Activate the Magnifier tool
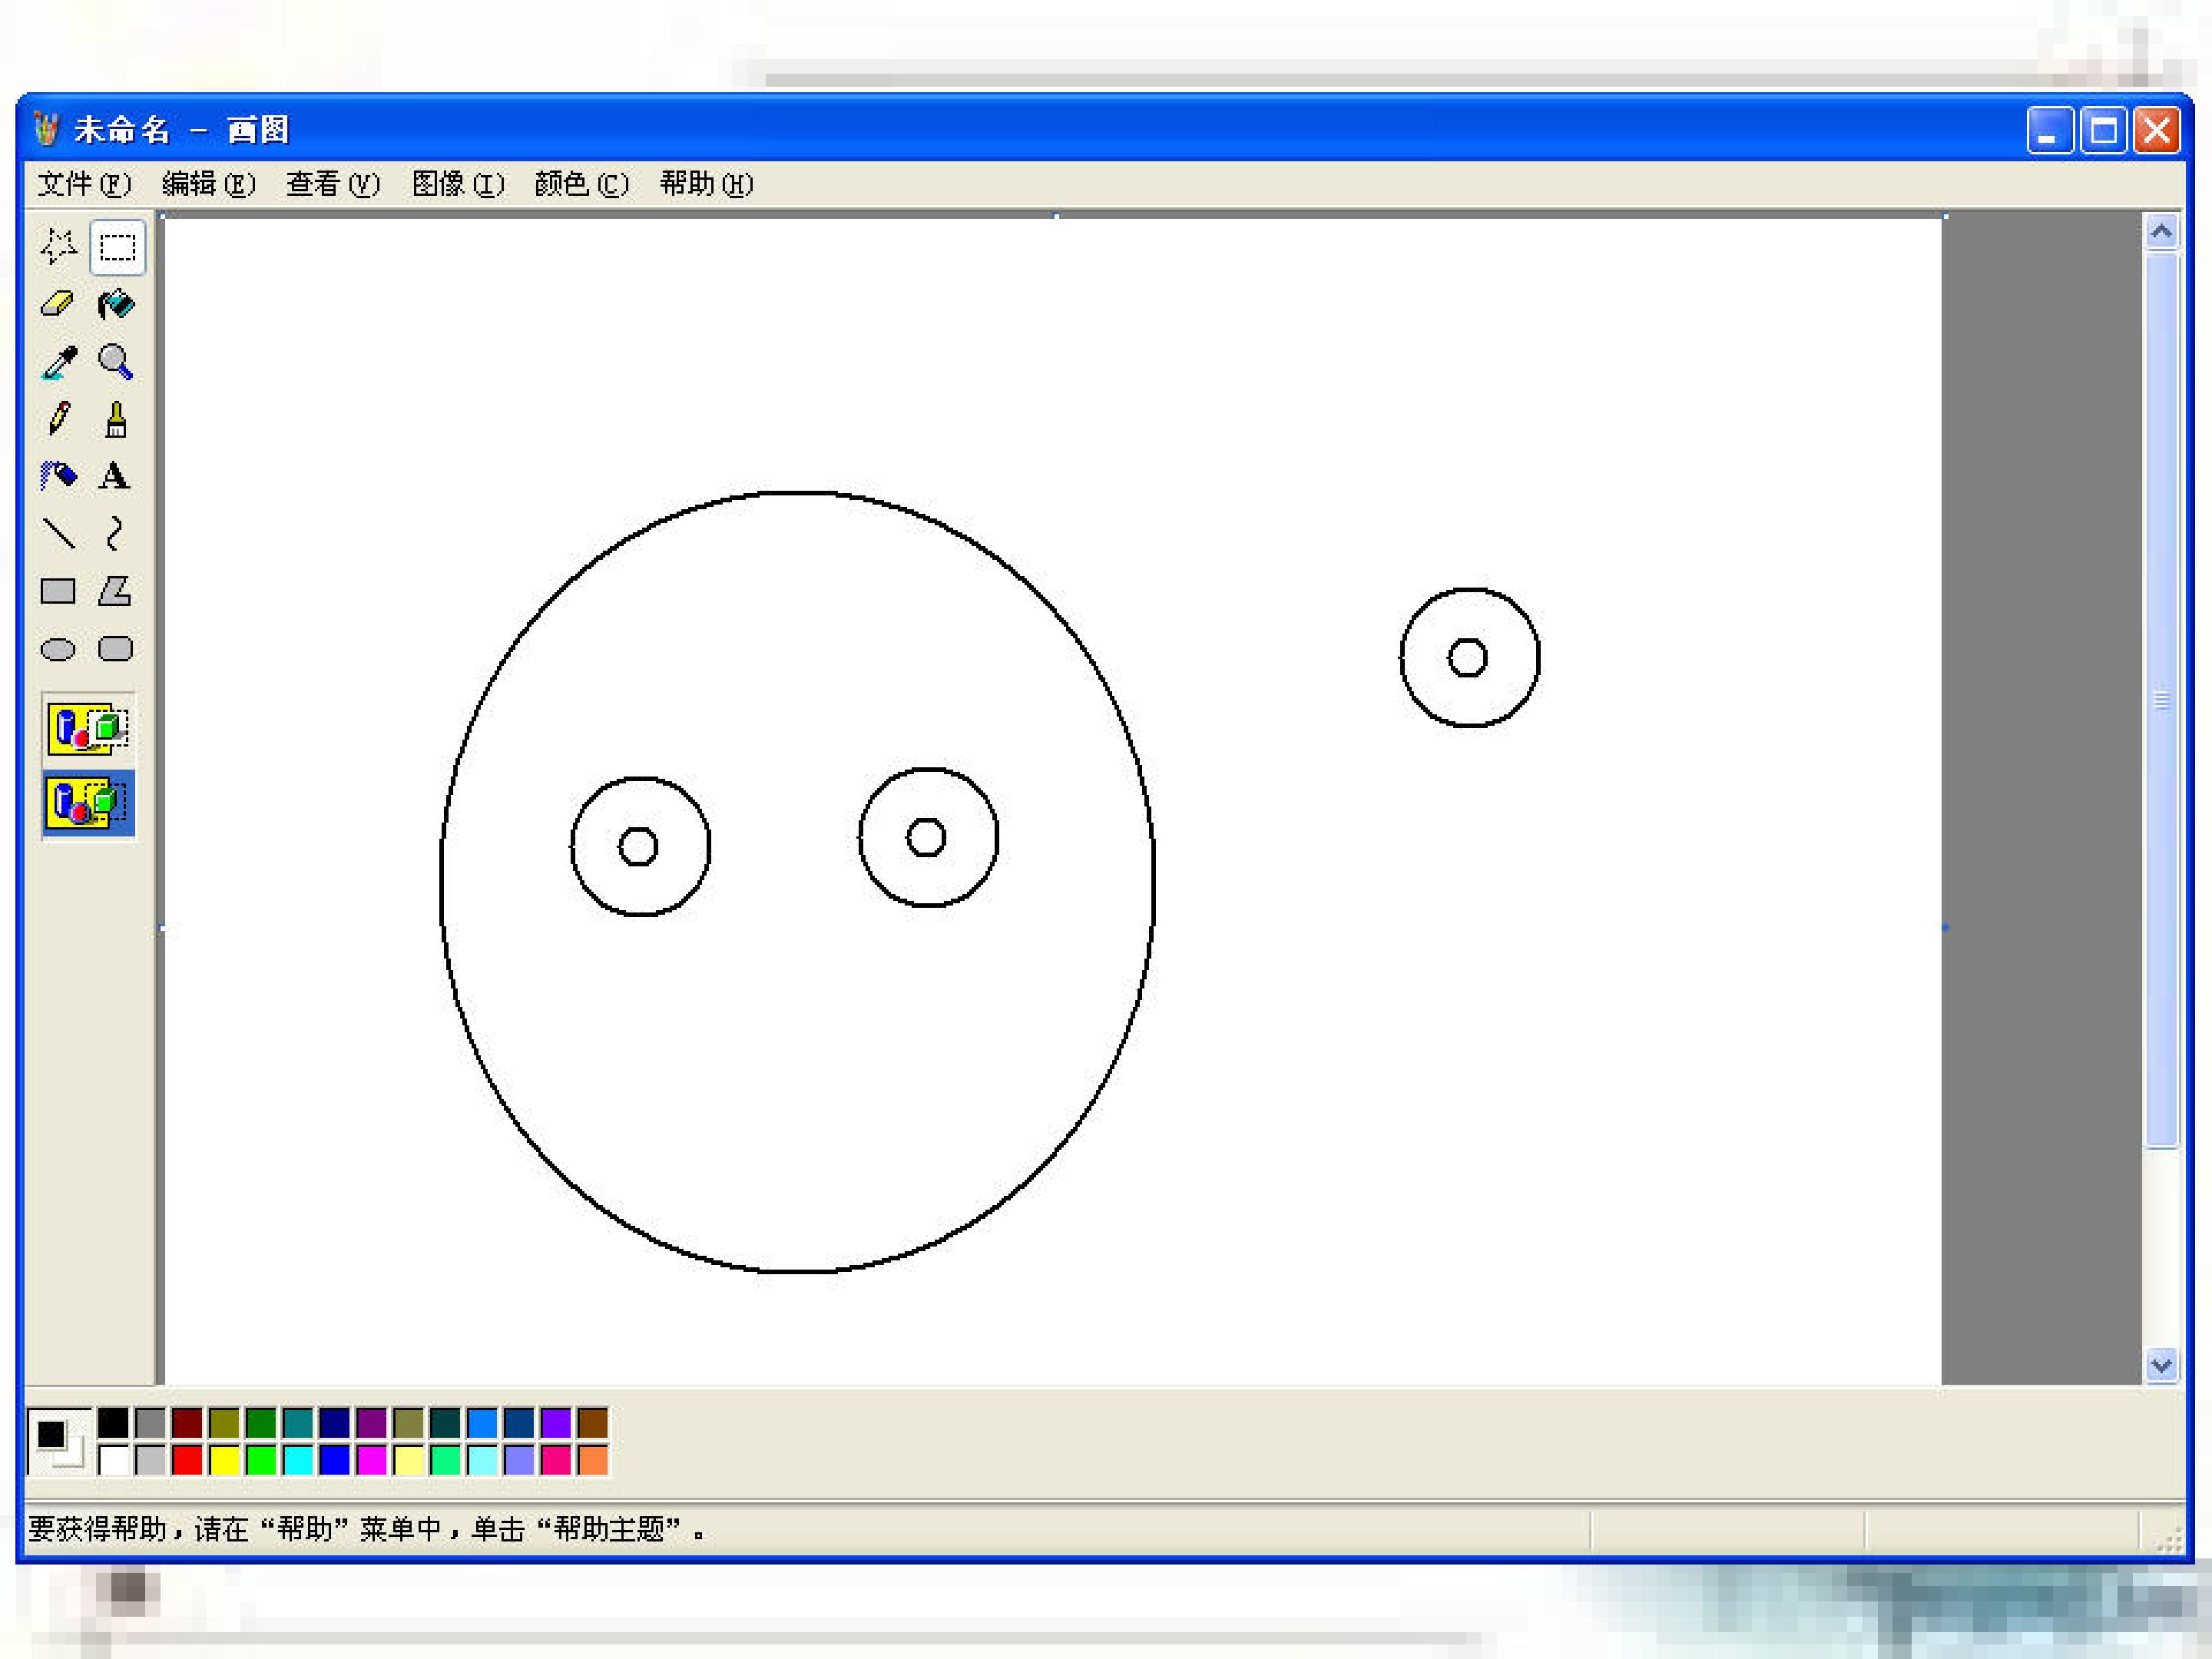This screenshot has height=1659, width=2212. (117, 362)
